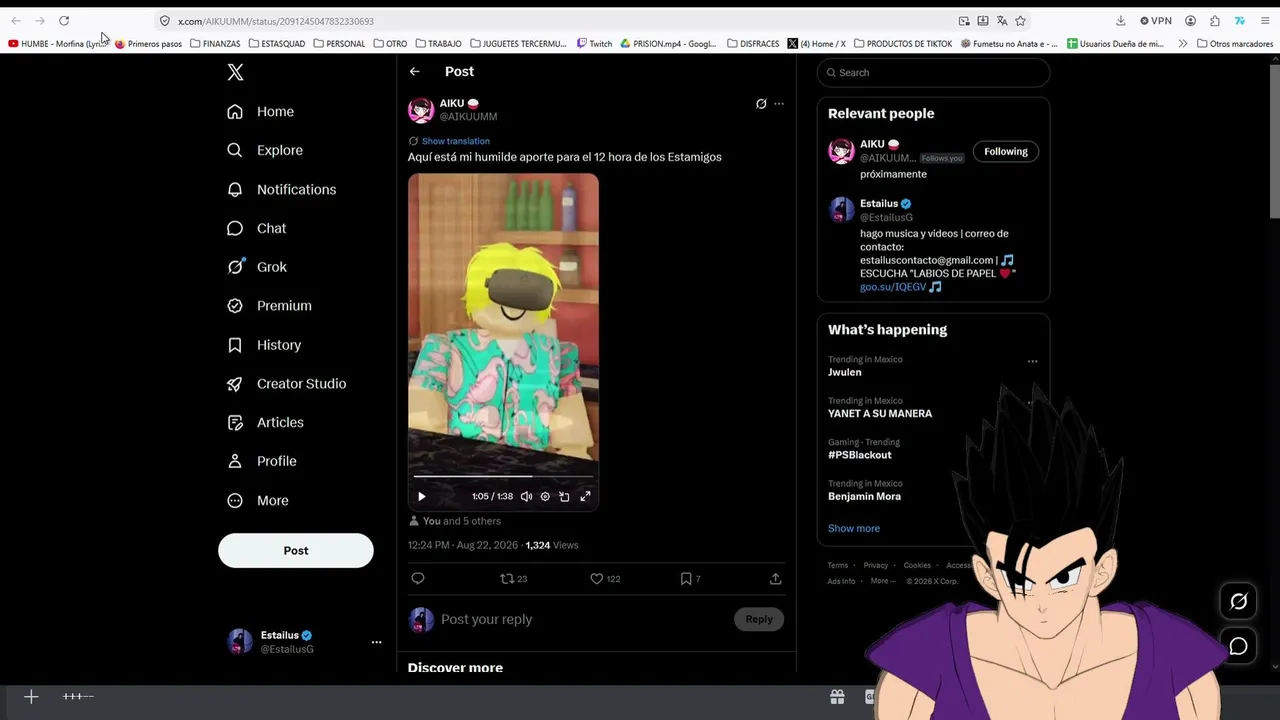The height and width of the screenshot is (720, 1280).
Task: Open the TRABAJO bookmarks folder
Action: (438, 44)
